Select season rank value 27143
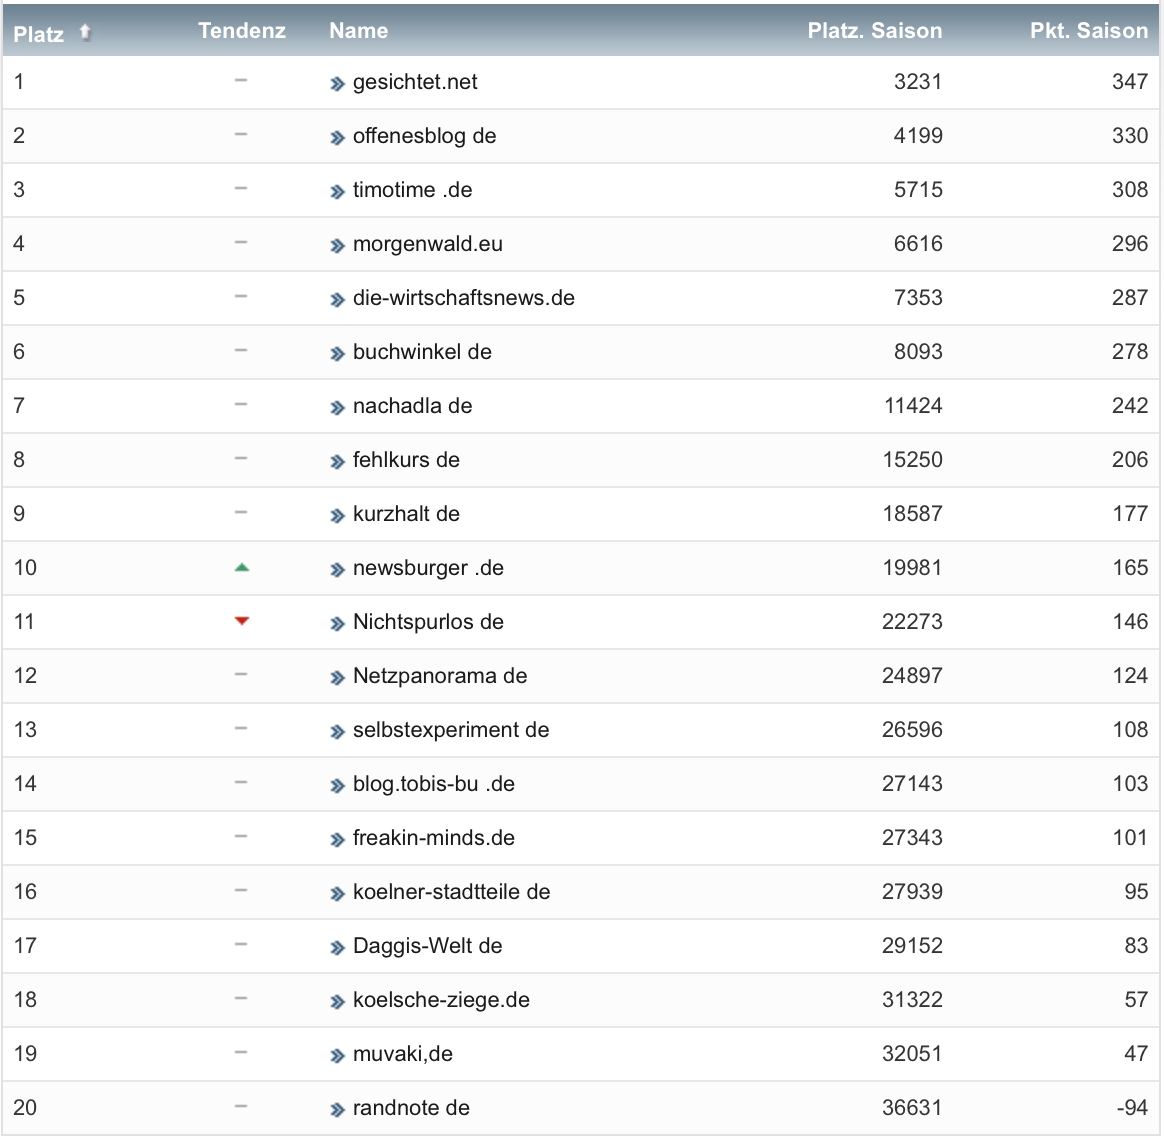This screenshot has height=1140, width=1164. click(x=912, y=784)
